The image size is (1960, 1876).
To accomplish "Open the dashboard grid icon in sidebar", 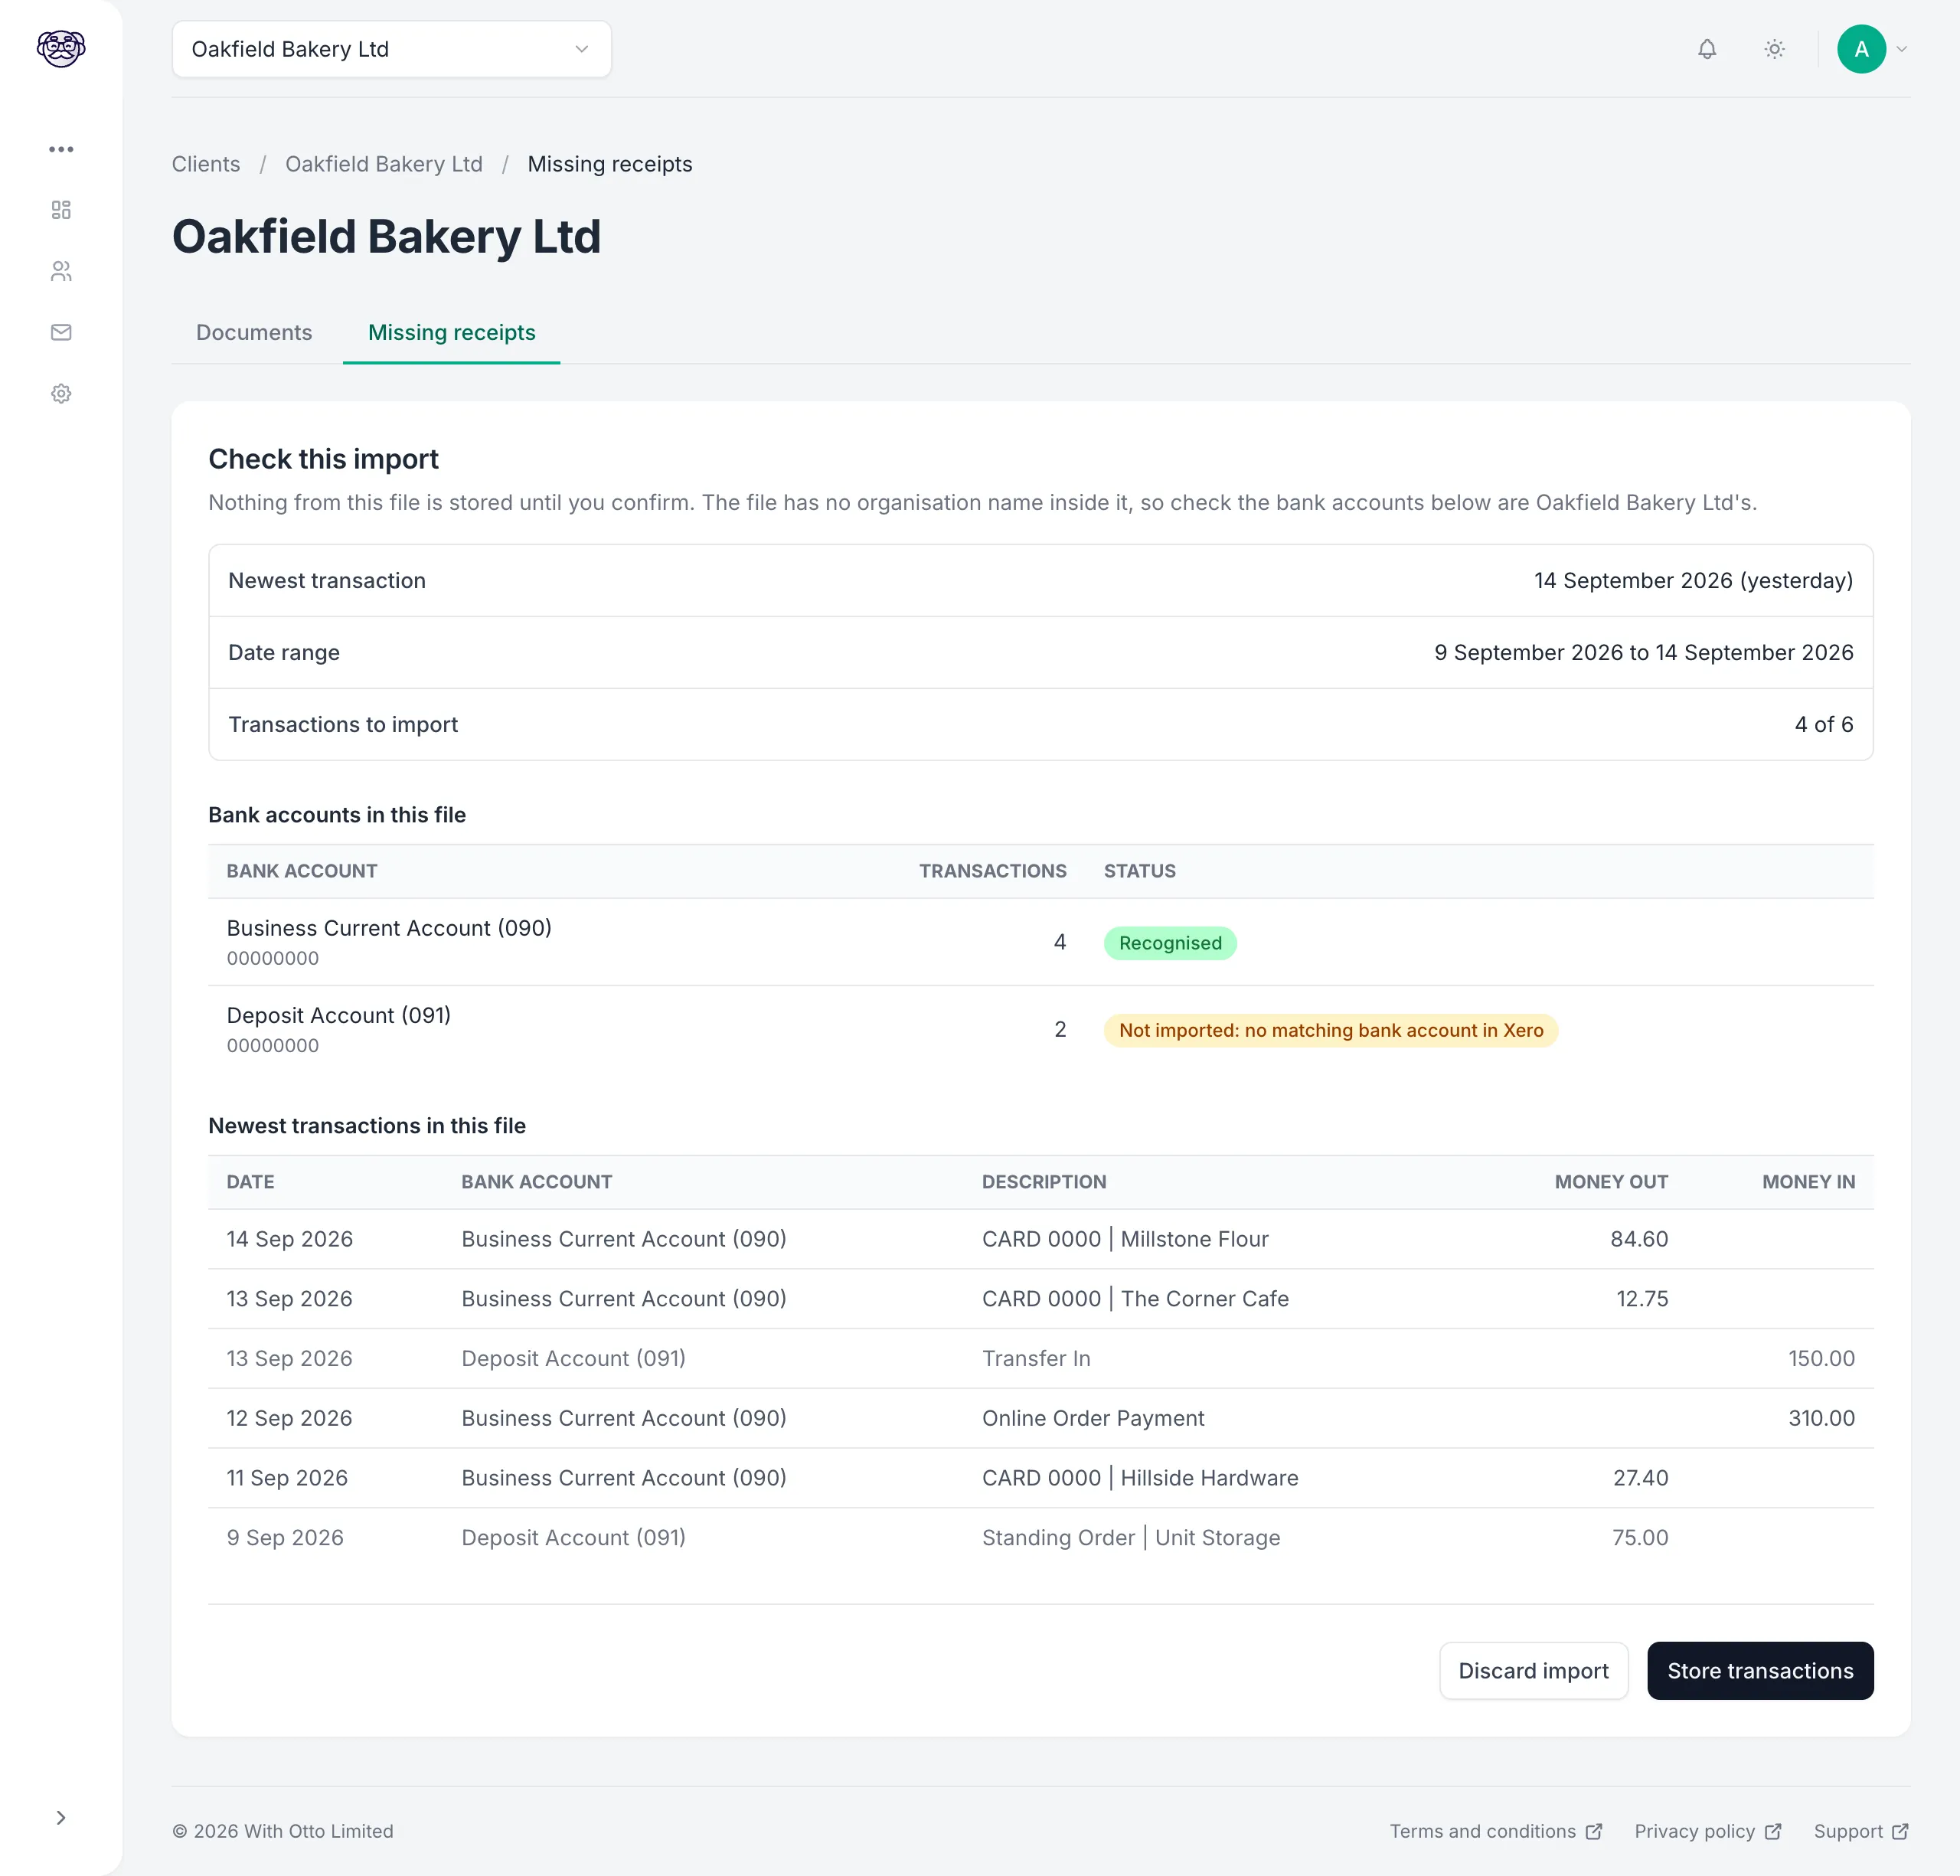I will click(x=61, y=210).
